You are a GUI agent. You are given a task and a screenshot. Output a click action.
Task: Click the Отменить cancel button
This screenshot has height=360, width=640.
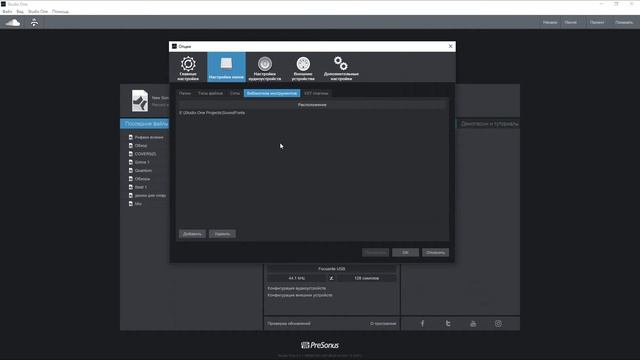pos(436,253)
